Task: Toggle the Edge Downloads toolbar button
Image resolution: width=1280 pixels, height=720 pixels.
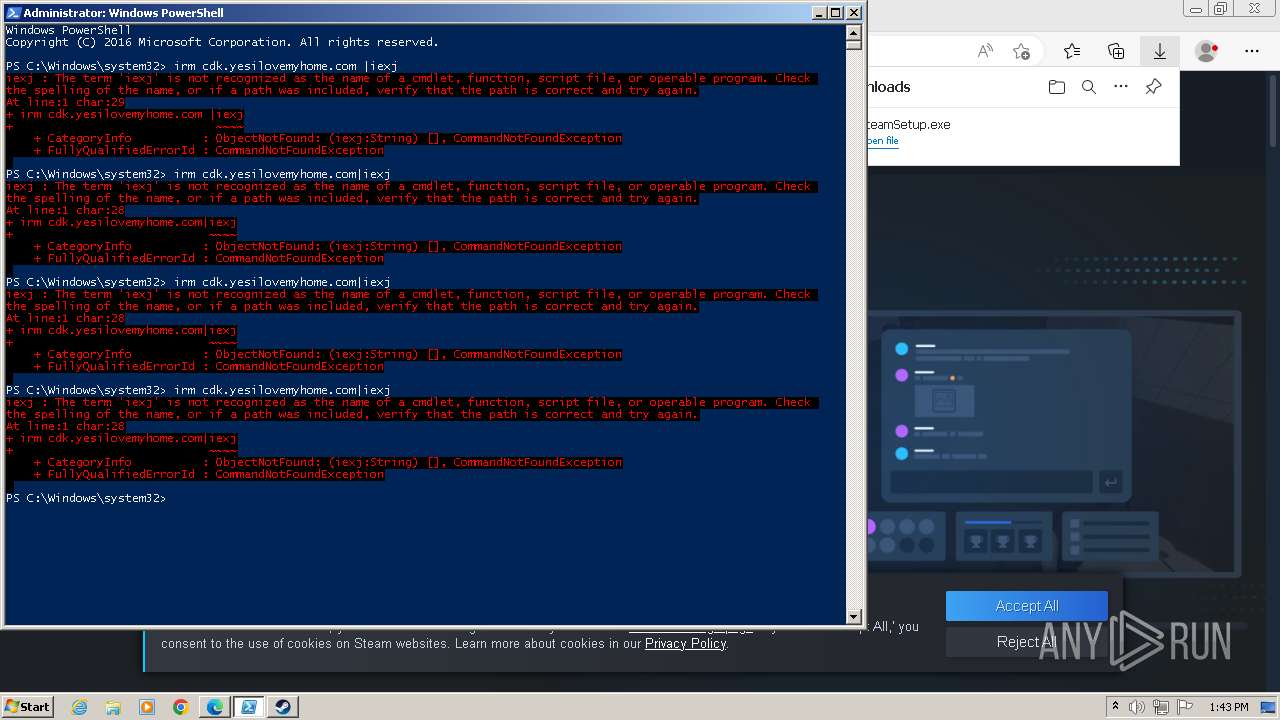Action: [1160, 51]
